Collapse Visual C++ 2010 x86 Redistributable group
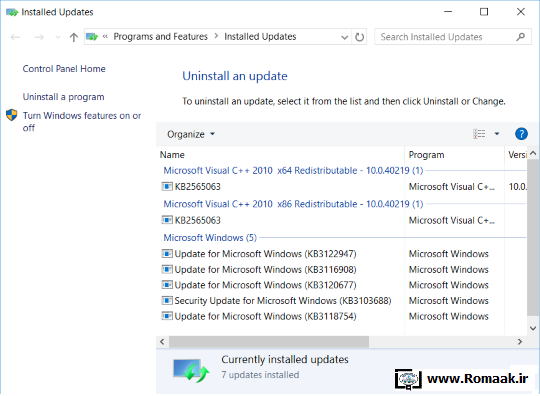 (x=293, y=204)
